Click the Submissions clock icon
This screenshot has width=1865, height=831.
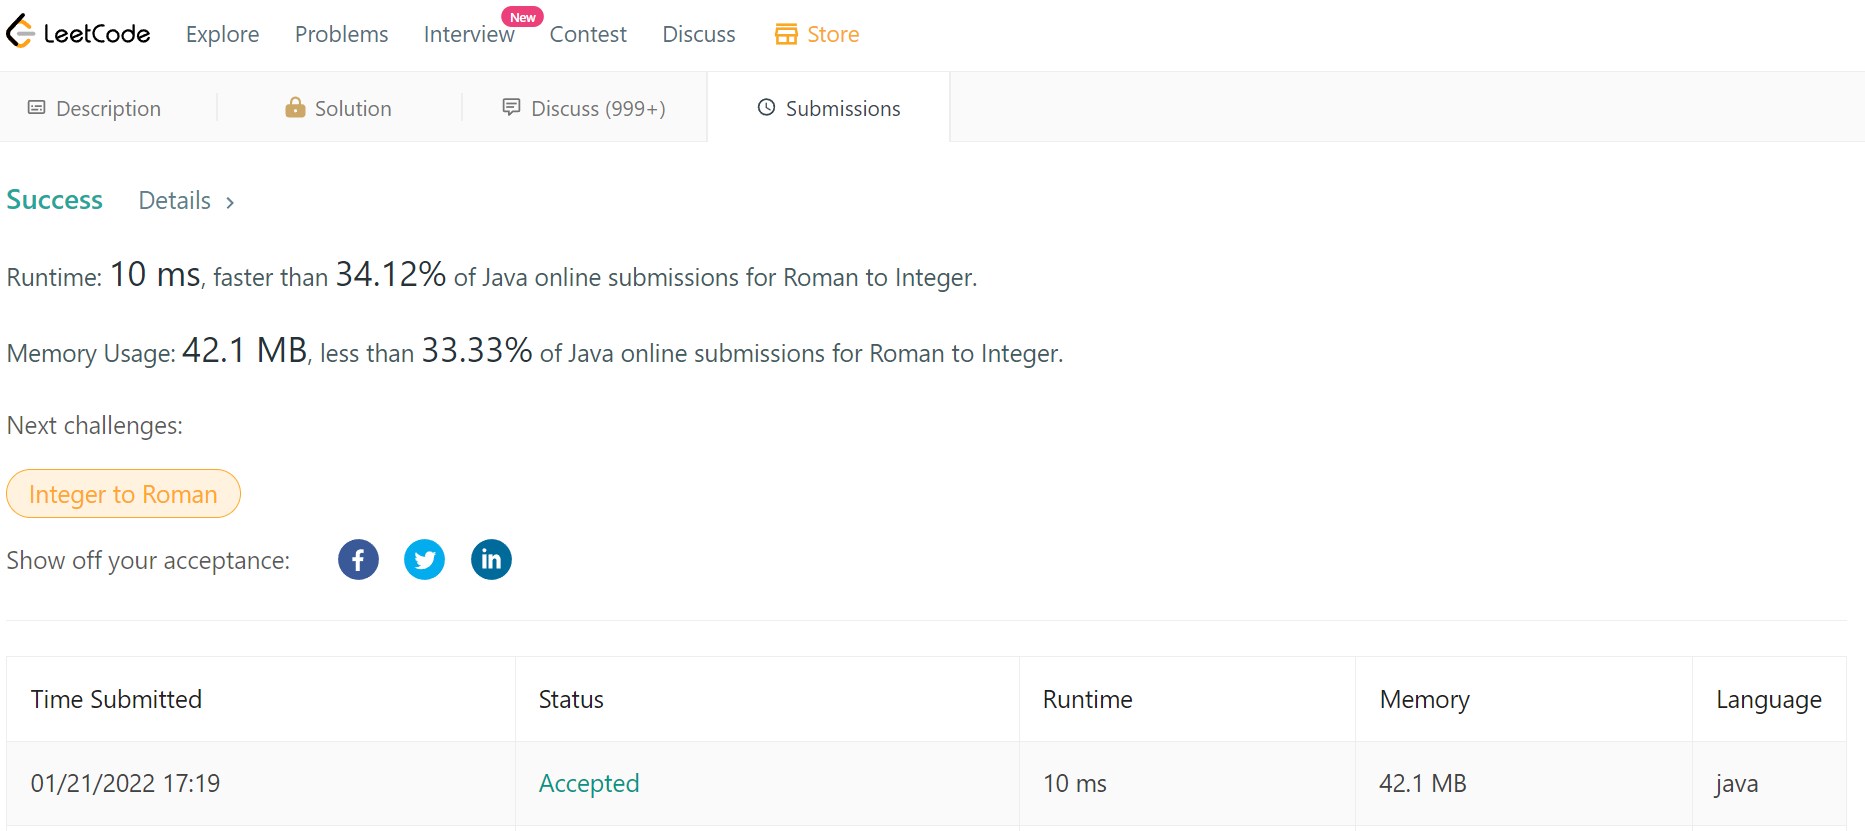tap(766, 107)
